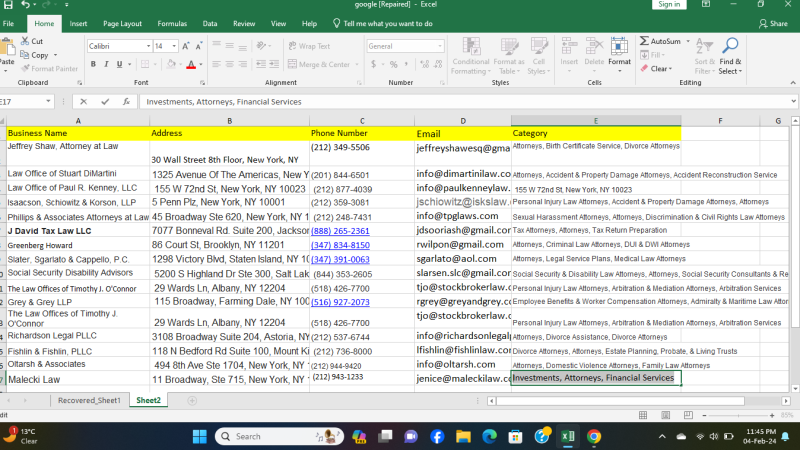The height and width of the screenshot is (450, 800).
Task: Increase font size with larger A icon
Action: tap(186, 46)
